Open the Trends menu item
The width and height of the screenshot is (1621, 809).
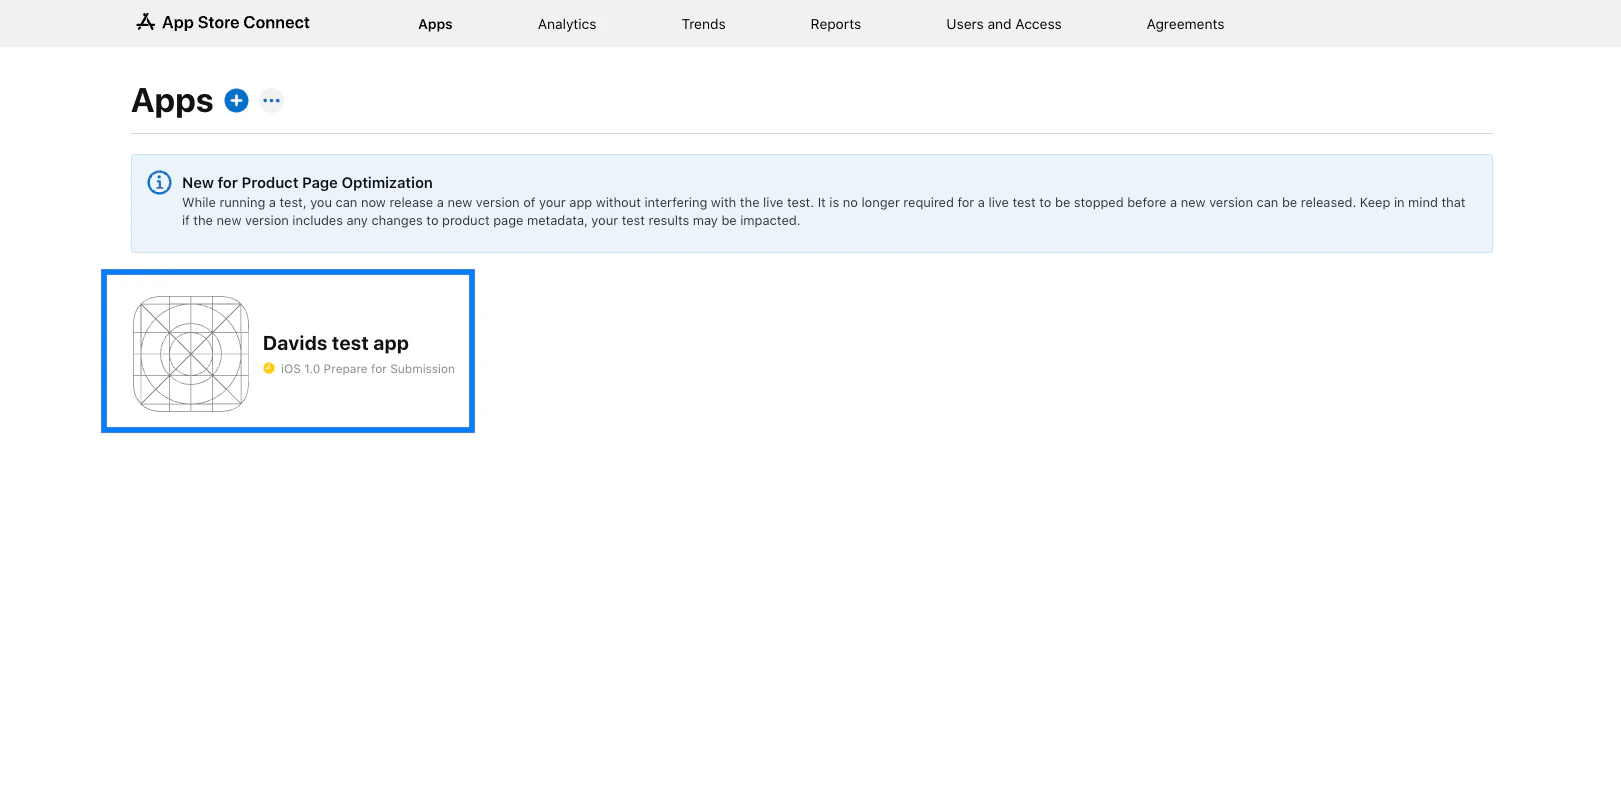tap(703, 24)
